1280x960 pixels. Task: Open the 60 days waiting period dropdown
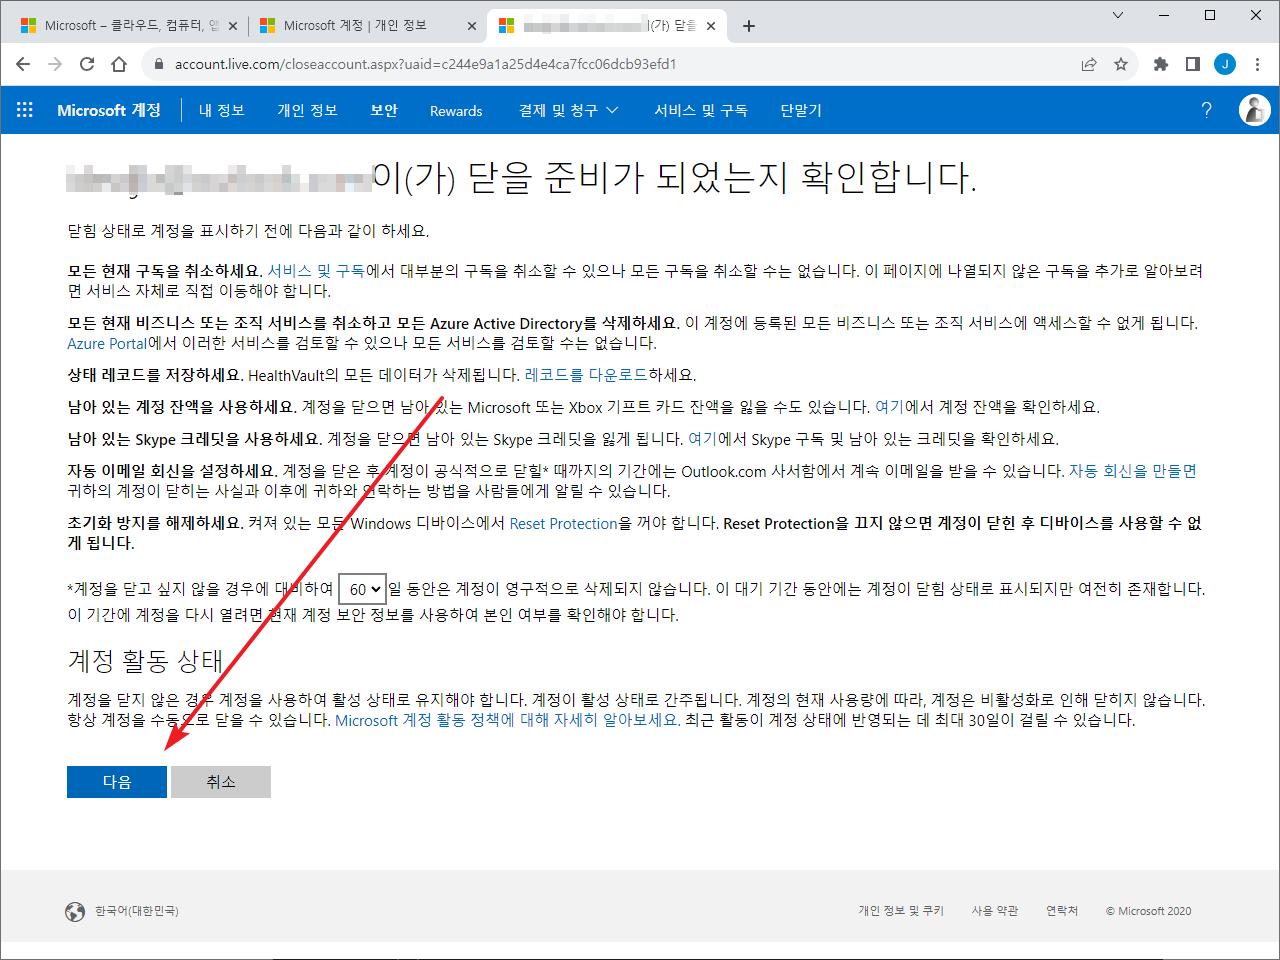362,590
